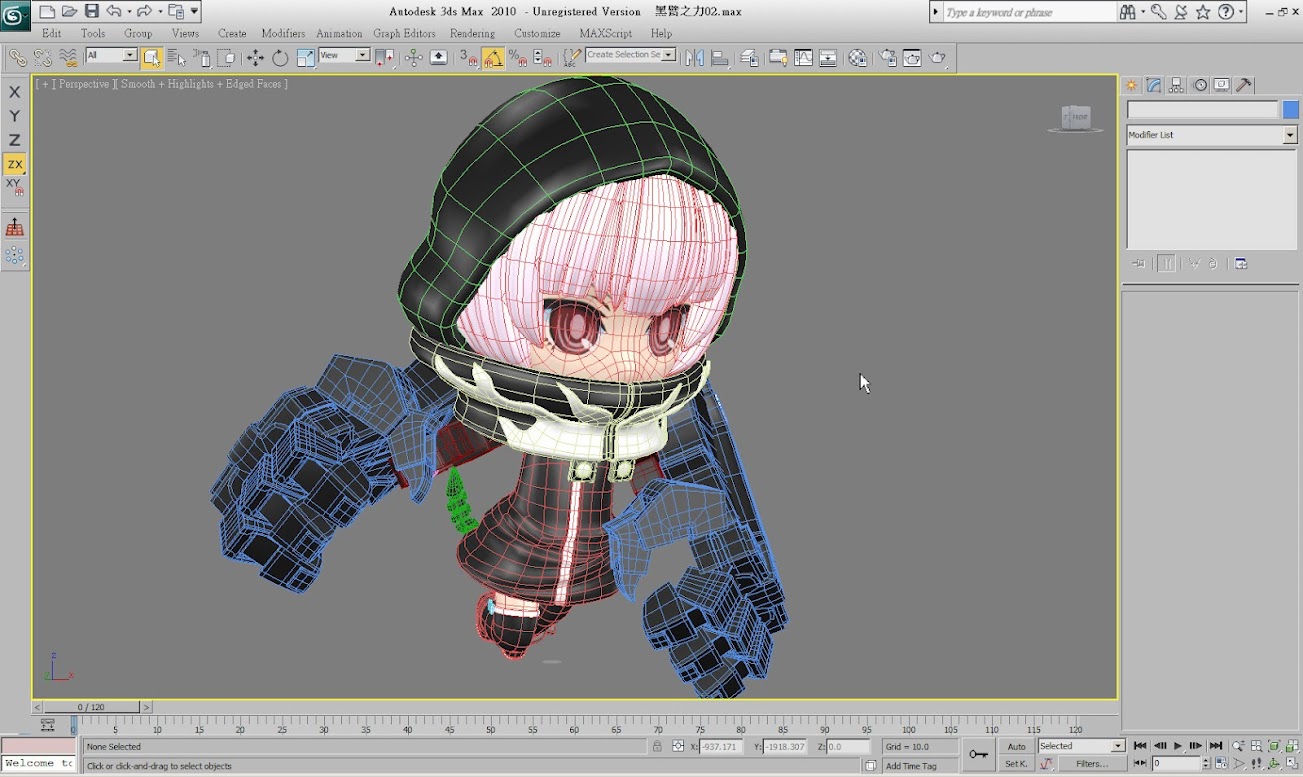Click the Save File icon

(92, 11)
